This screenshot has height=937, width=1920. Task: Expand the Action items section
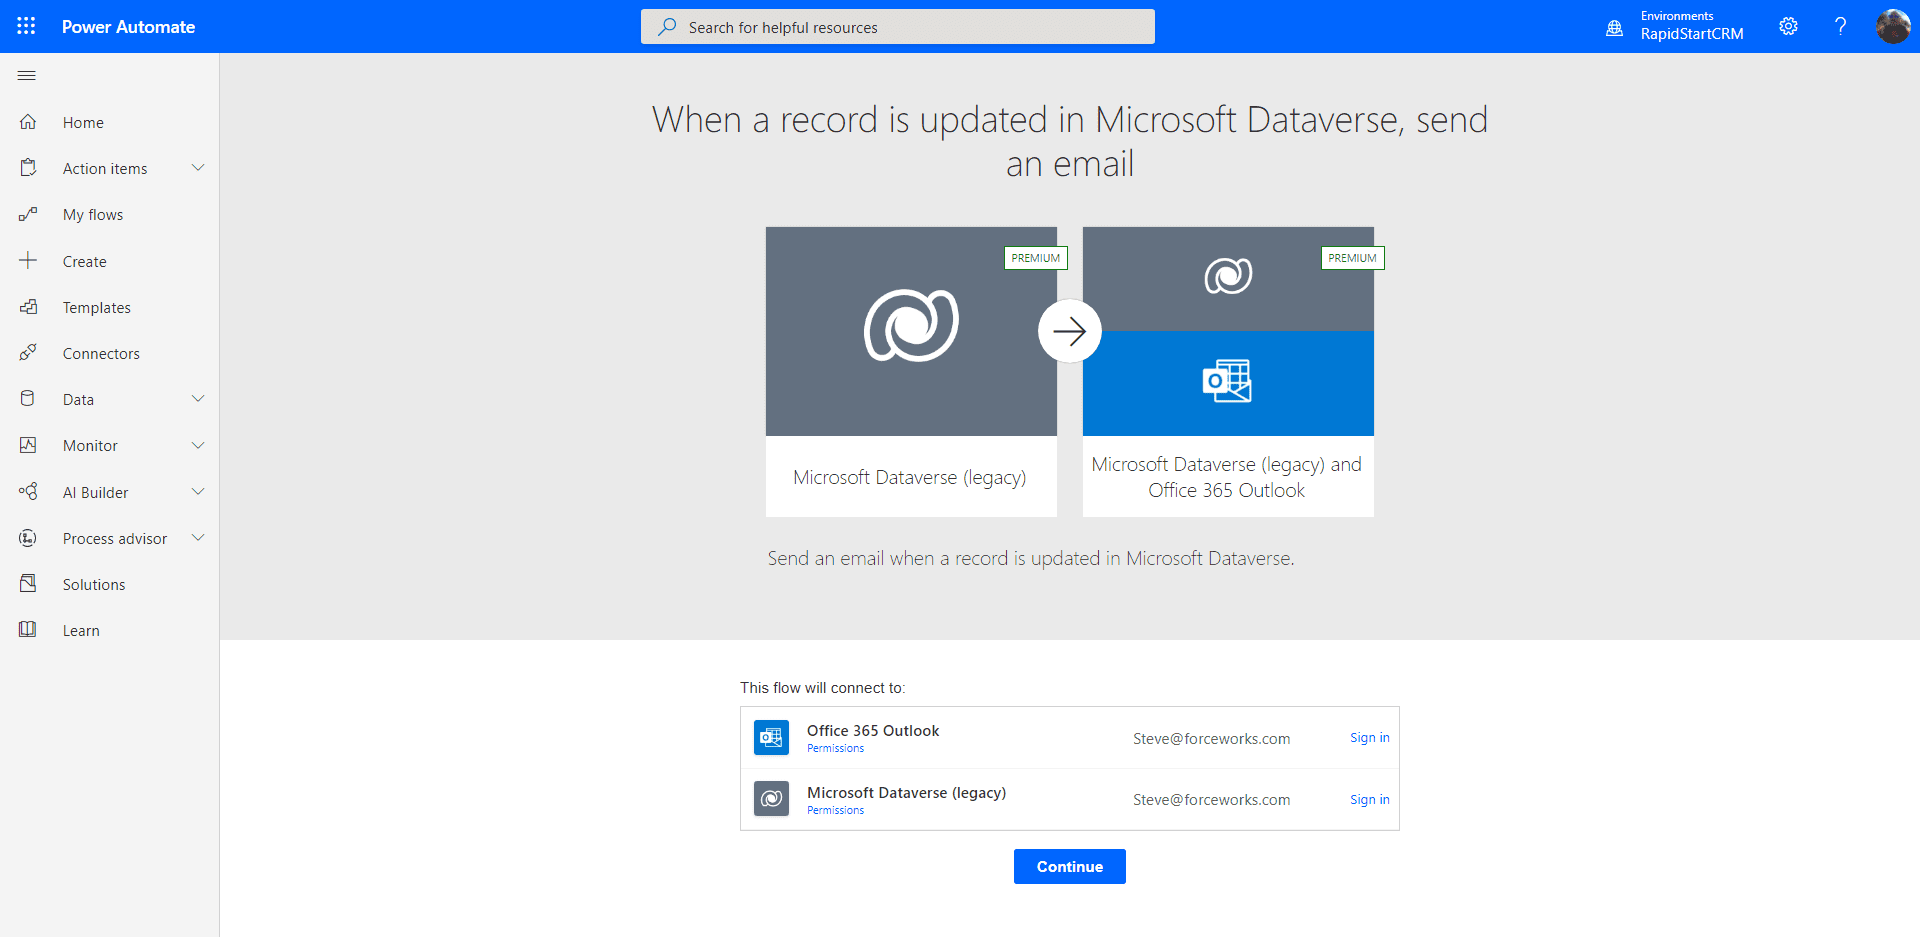click(198, 167)
